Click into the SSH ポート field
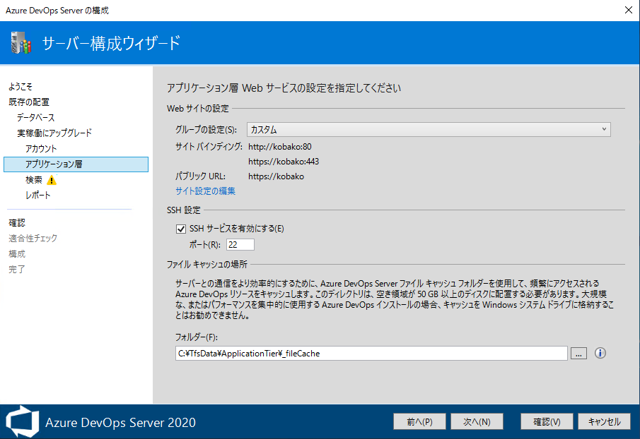This screenshot has height=439, width=640. click(x=240, y=245)
